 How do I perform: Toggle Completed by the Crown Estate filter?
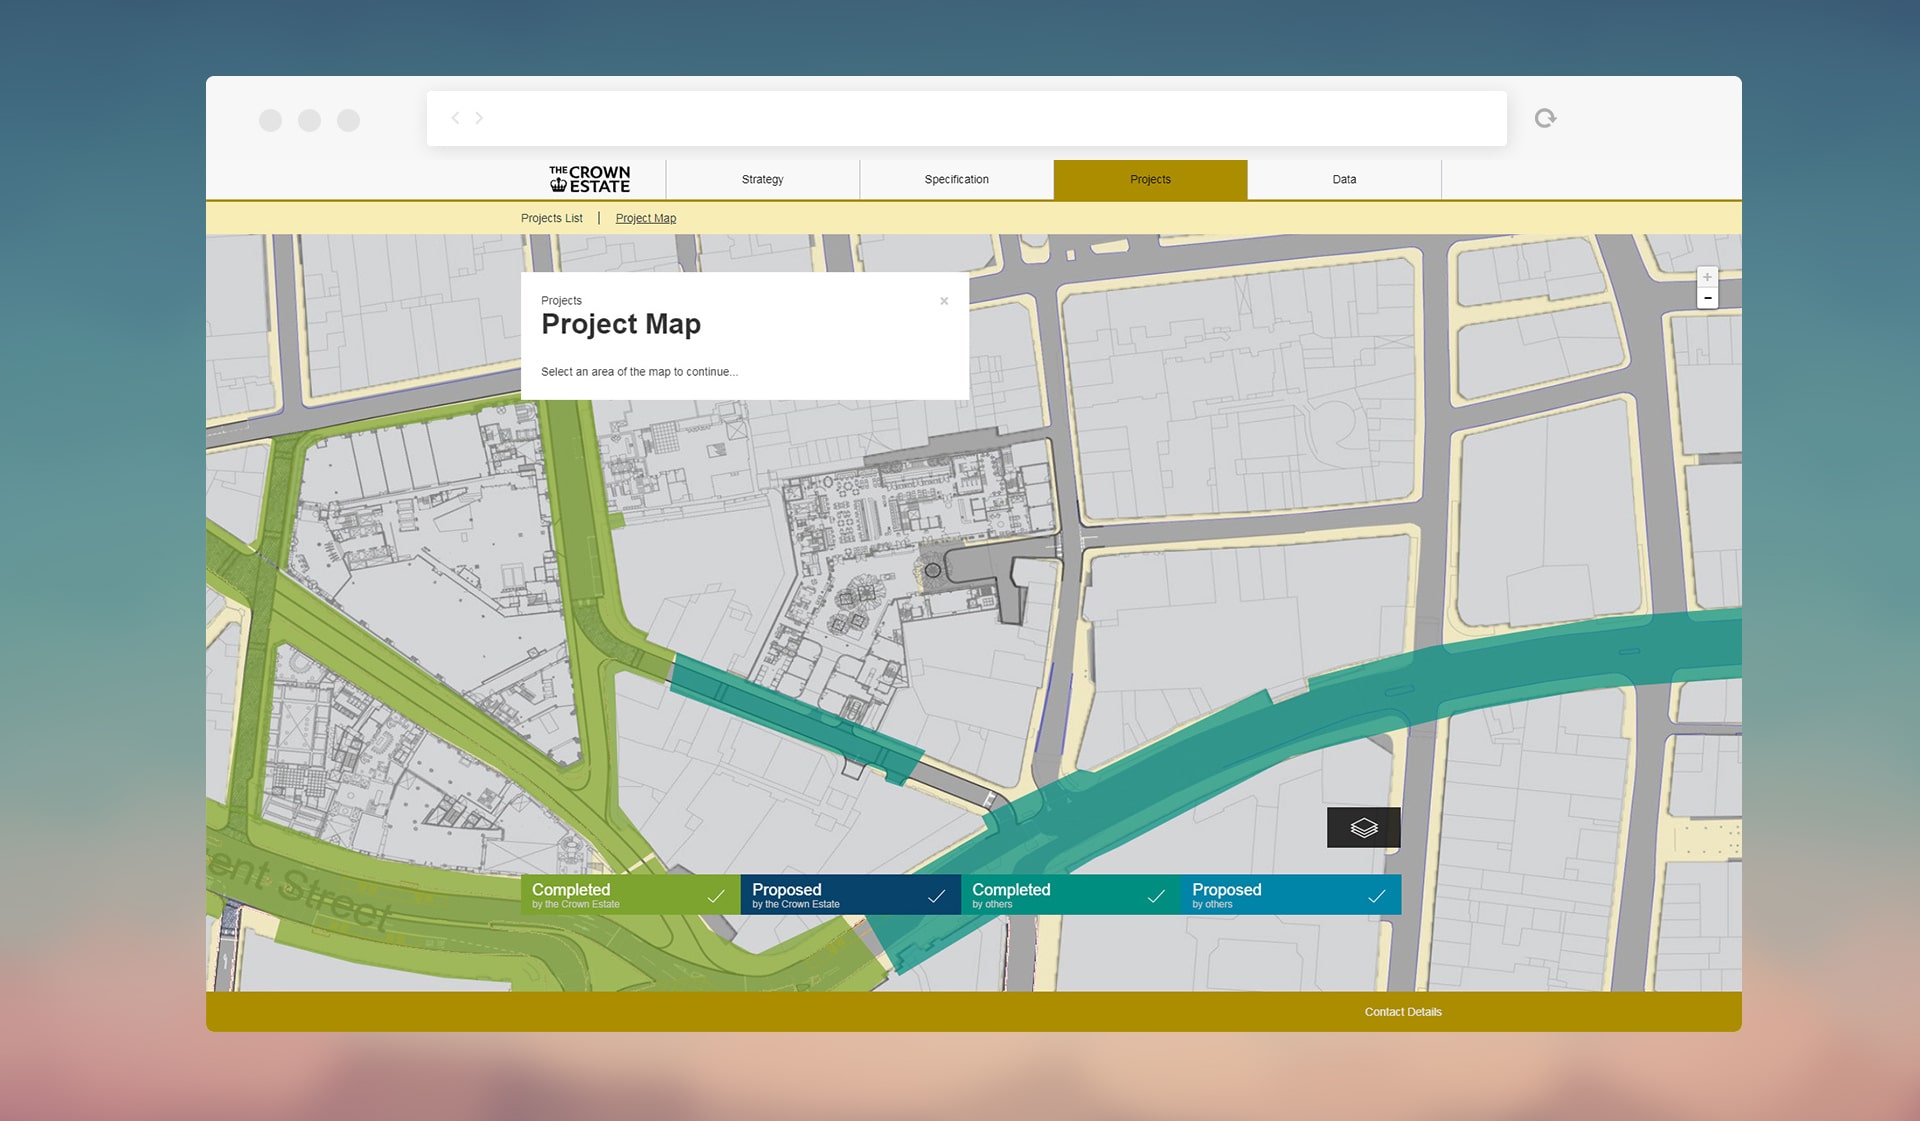tap(630, 895)
